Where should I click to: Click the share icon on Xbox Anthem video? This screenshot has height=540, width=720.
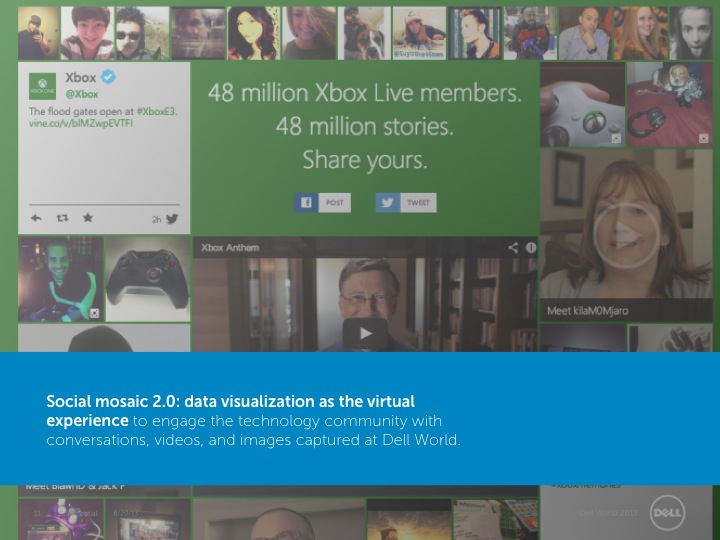[x=513, y=248]
